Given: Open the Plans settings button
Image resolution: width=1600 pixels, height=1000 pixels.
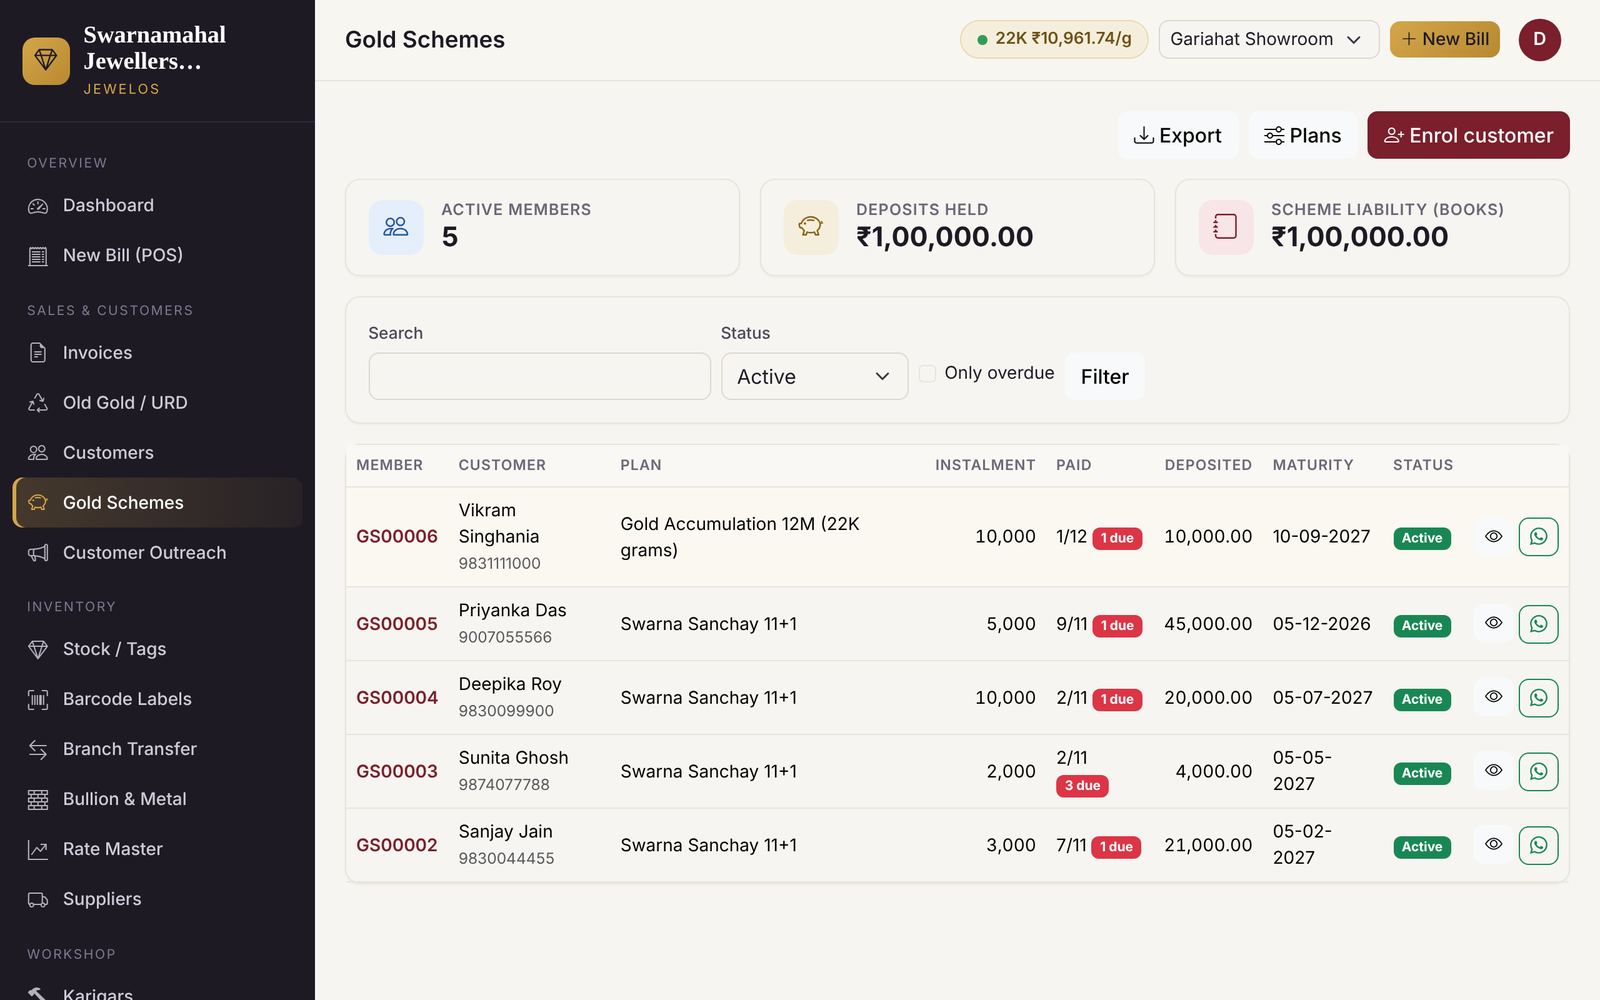Looking at the screenshot, I should (x=1302, y=135).
